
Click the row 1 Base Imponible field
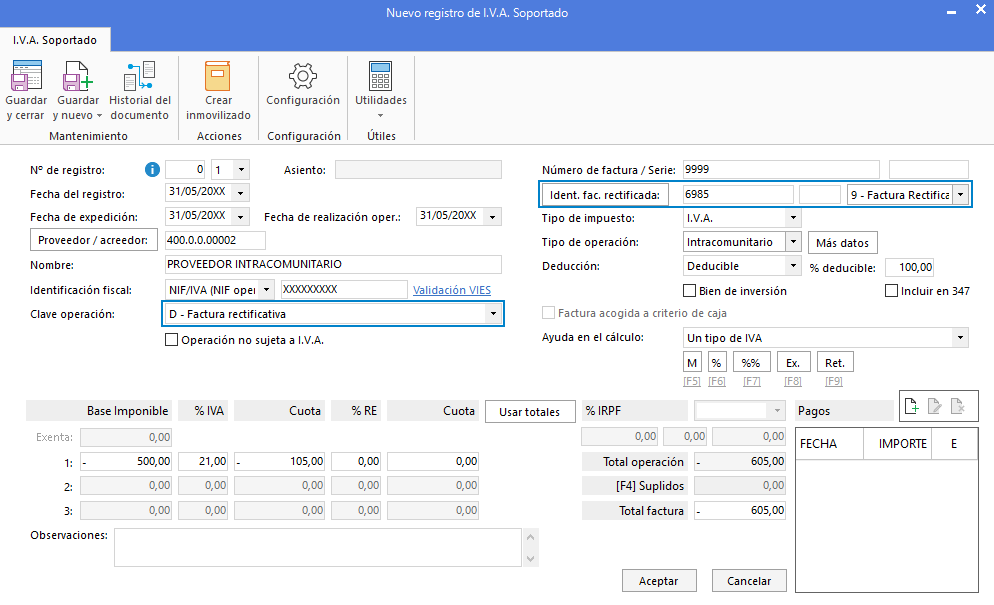click(x=126, y=462)
